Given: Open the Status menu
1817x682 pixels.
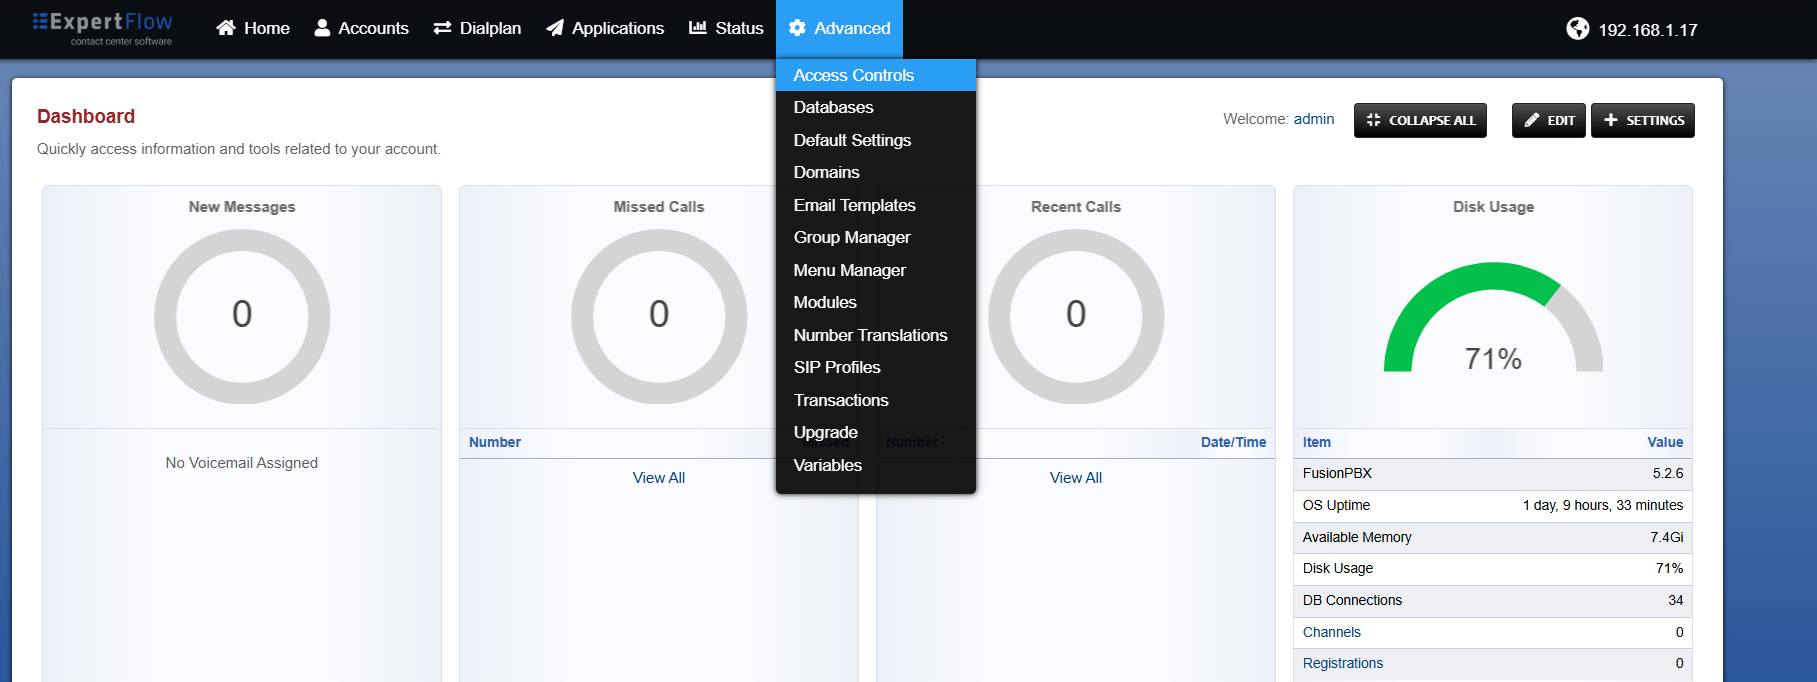Looking at the screenshot, I should point(726,28).
